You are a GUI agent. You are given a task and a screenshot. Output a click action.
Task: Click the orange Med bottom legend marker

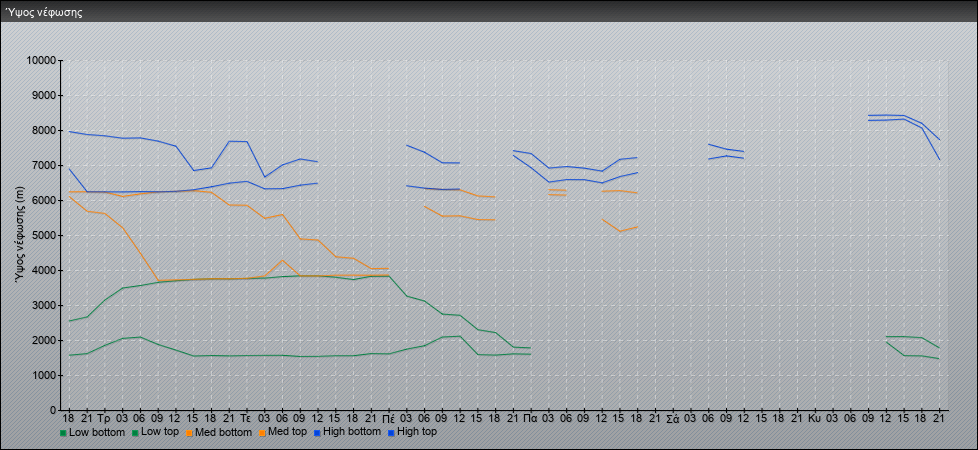(x=188, y=433)
